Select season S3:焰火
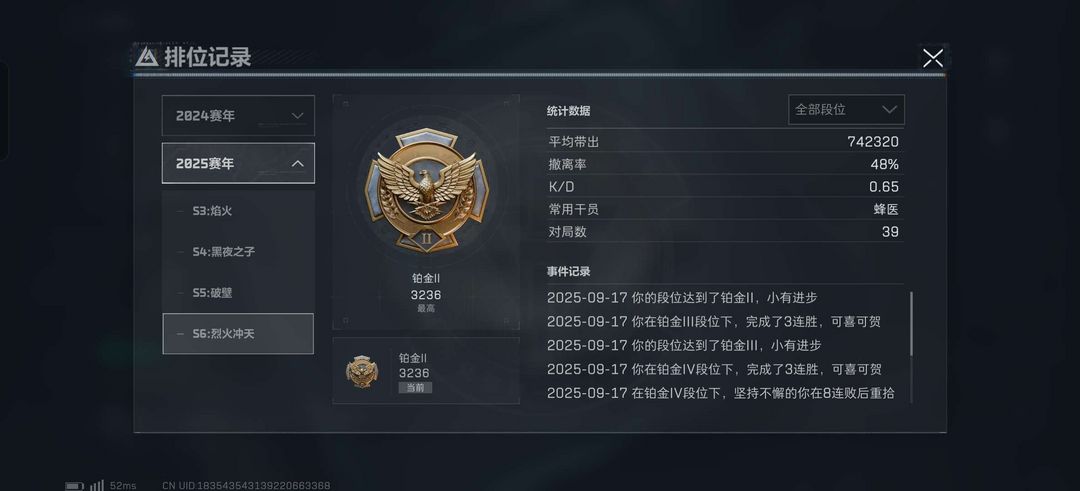Screen dimensions: 1080x491 click(238, 211)
